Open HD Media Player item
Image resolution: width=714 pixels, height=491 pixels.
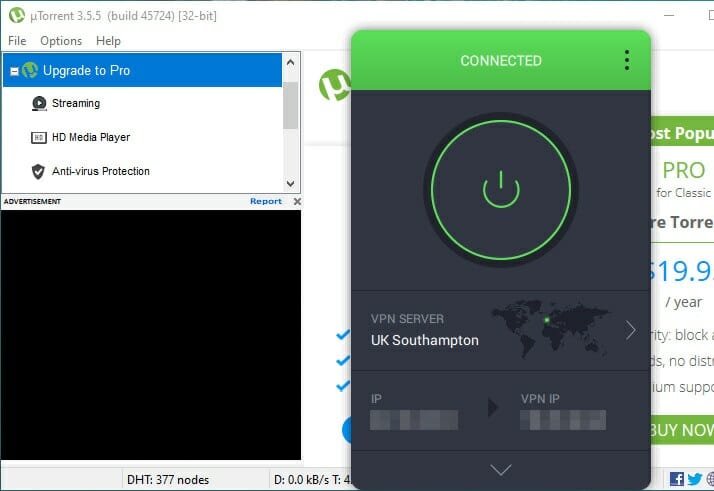tap(91, 137)
